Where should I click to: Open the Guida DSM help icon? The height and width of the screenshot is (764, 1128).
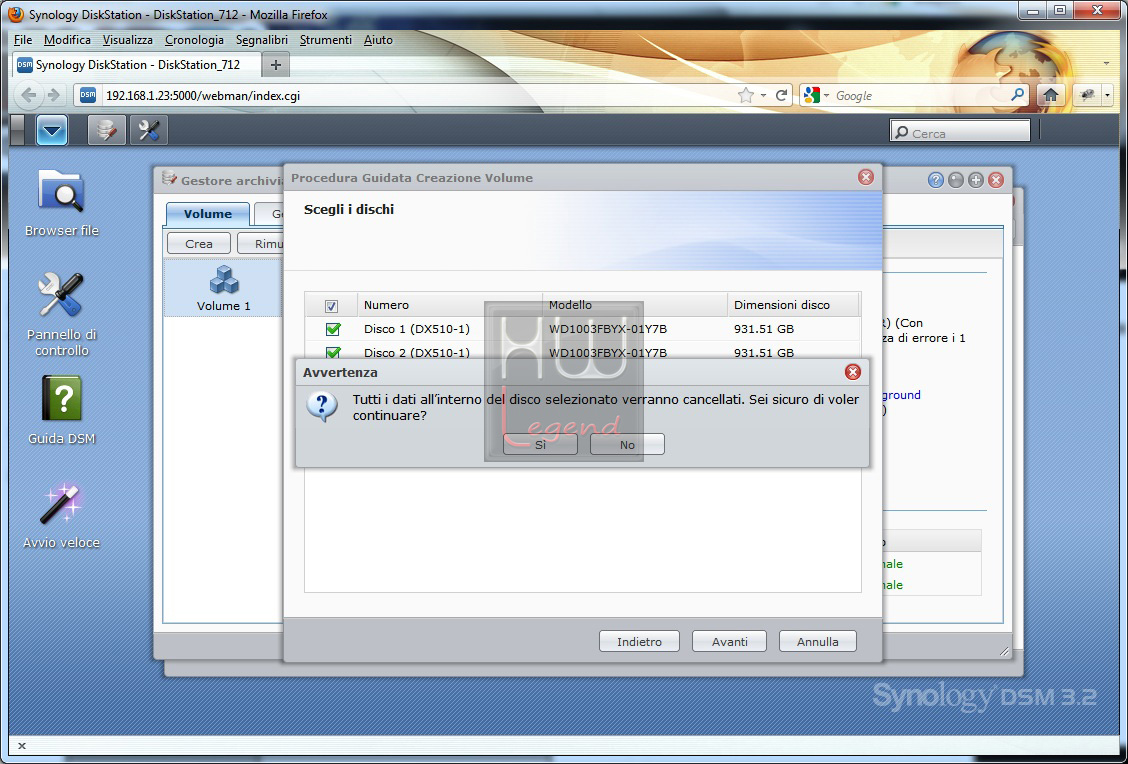click(61, 409)
